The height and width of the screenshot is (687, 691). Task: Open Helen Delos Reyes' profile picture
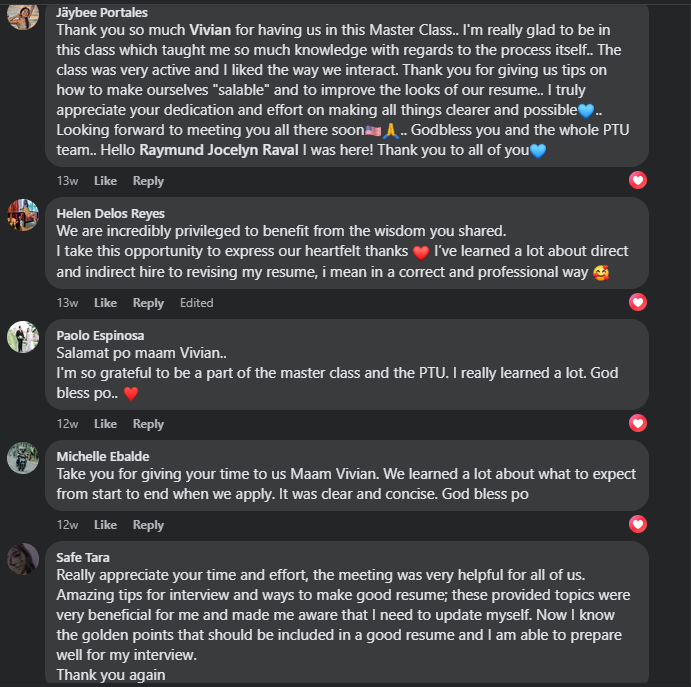click(x=23, y=214)
